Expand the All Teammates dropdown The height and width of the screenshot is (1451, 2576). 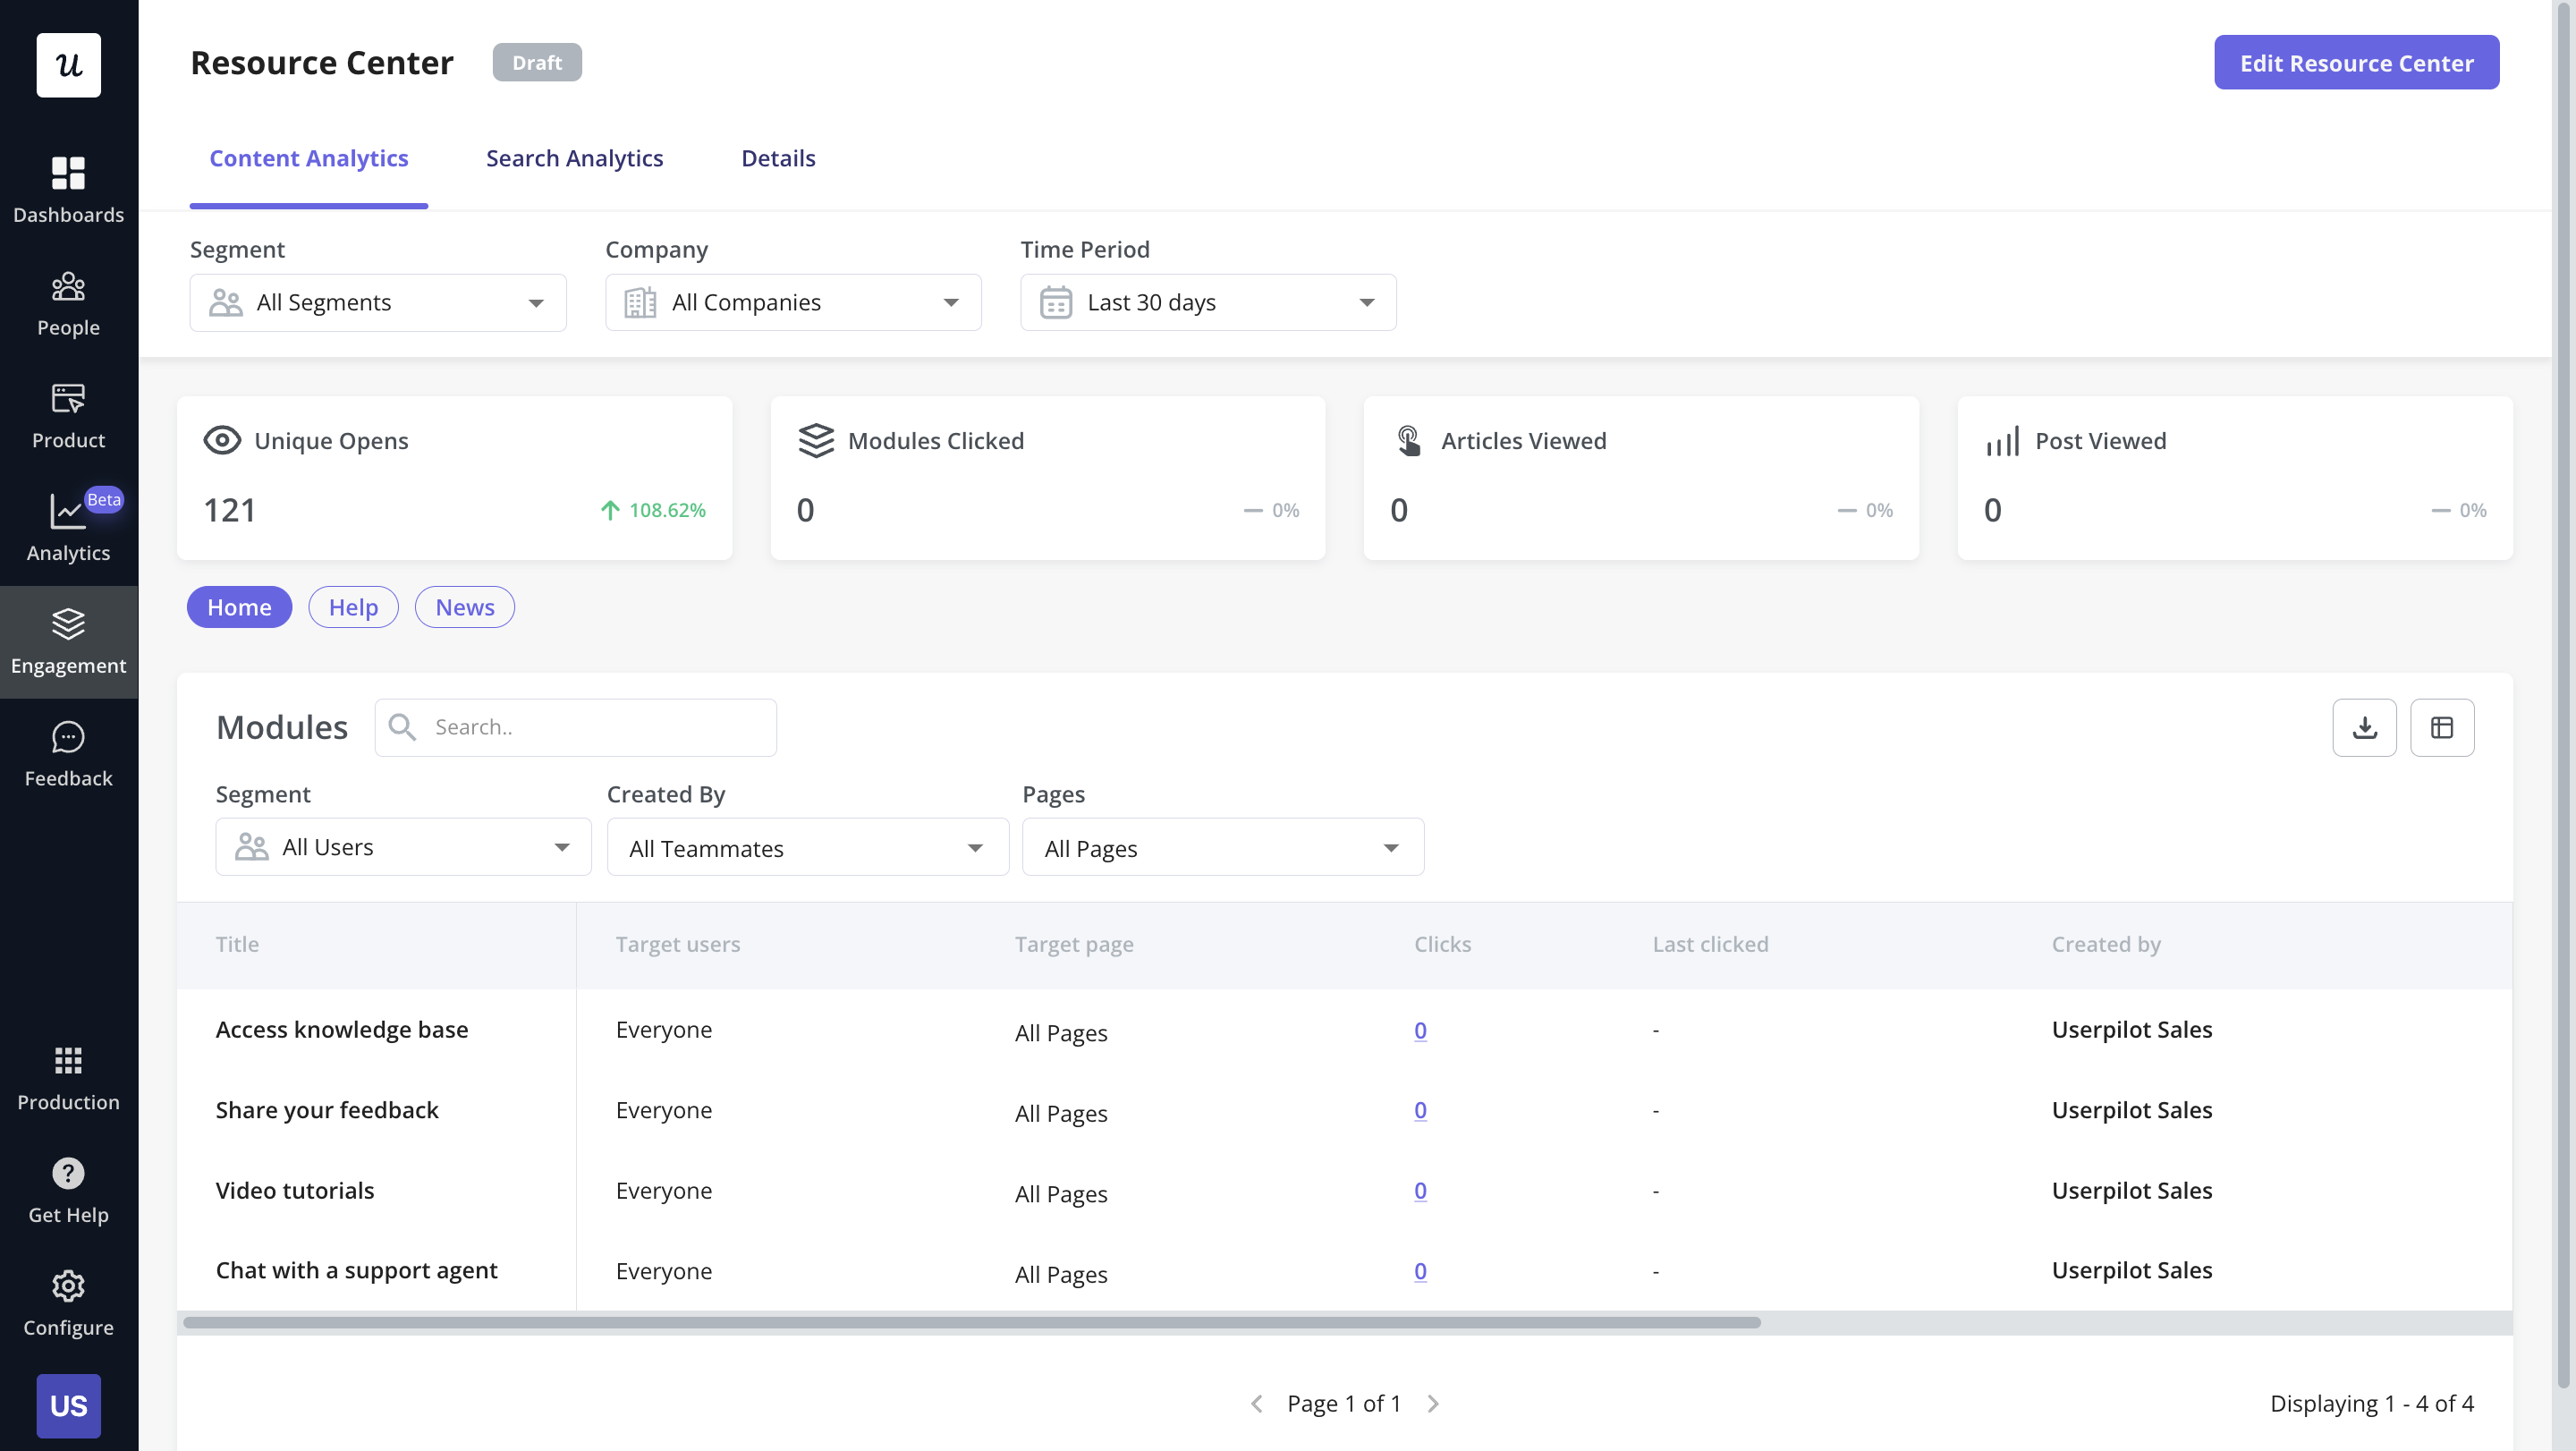[807, 847]
